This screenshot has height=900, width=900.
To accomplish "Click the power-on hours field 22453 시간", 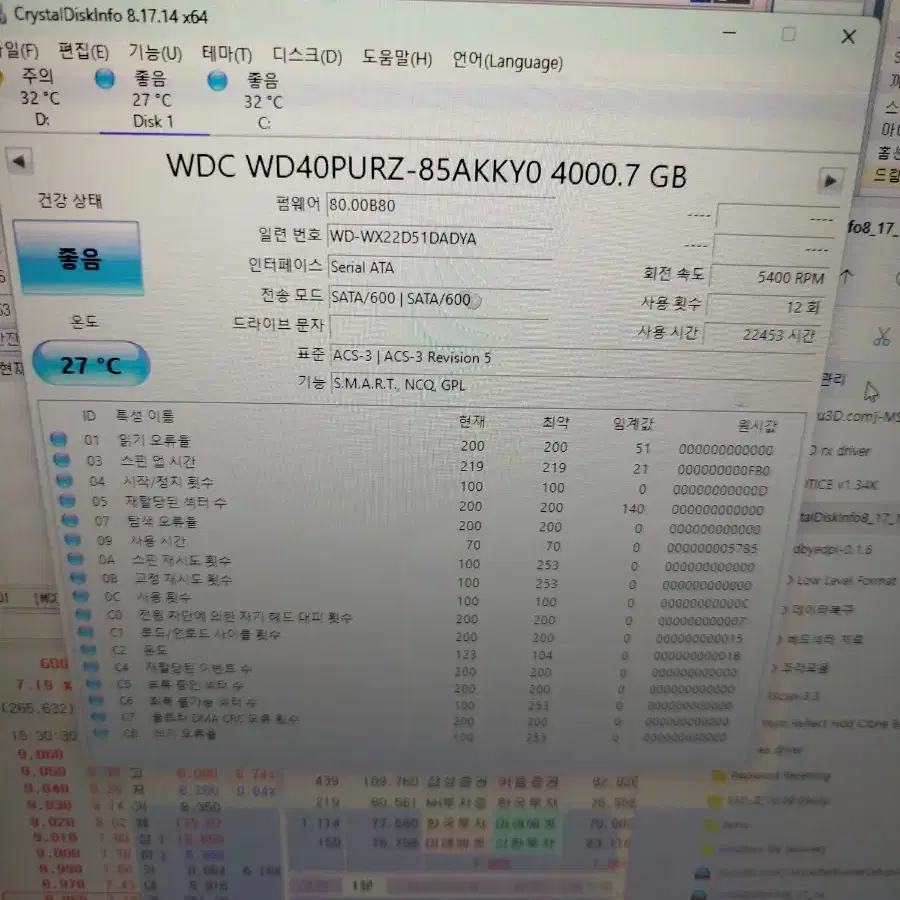I will coord(762,334).
